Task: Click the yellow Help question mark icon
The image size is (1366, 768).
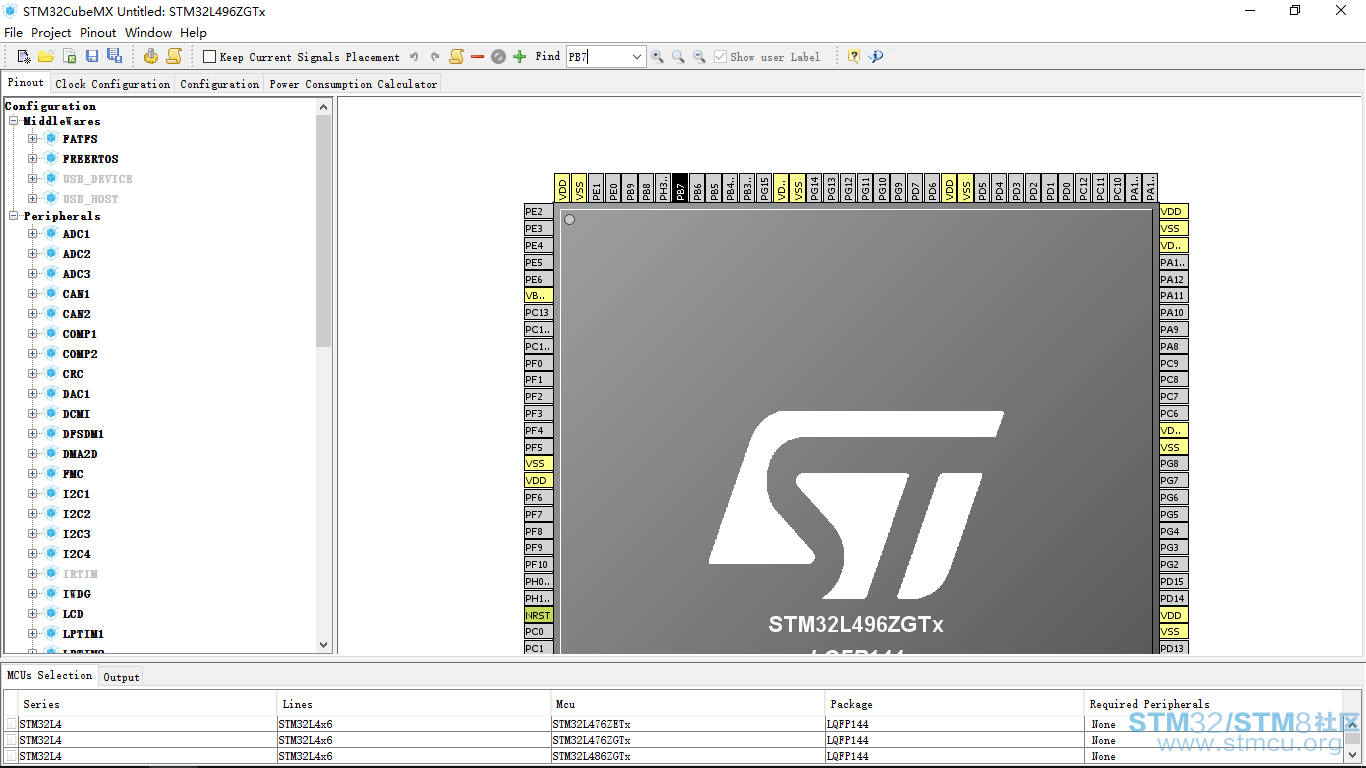Action: click(x=854, y=57)
